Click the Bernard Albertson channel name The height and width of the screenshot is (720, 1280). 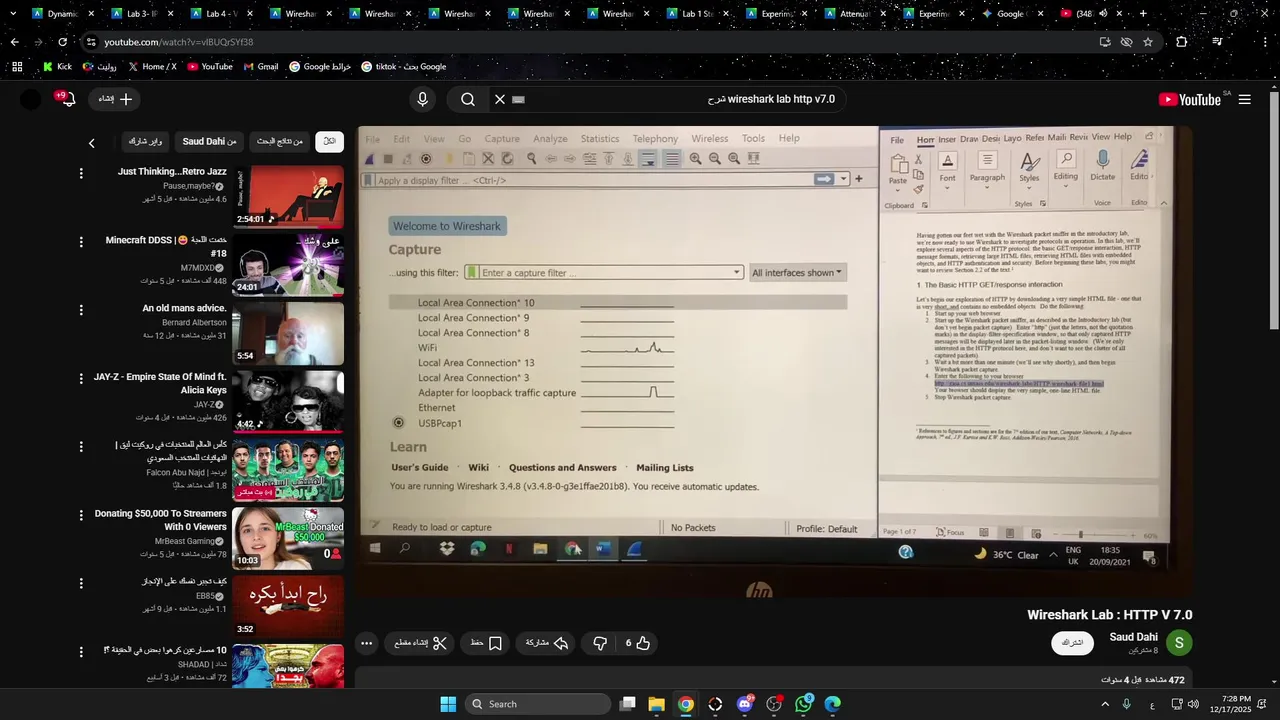coord(195,322)
